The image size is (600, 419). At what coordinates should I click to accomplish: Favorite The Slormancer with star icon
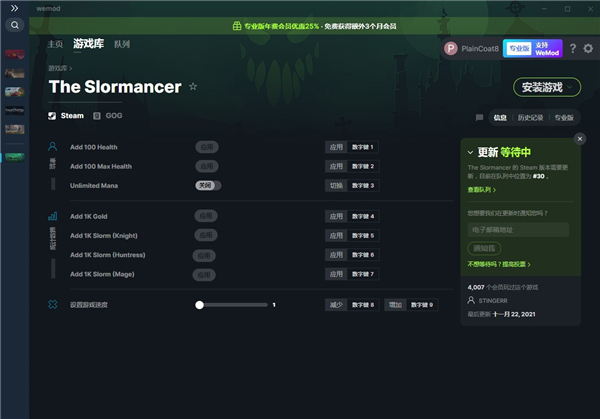coord(193,87)
